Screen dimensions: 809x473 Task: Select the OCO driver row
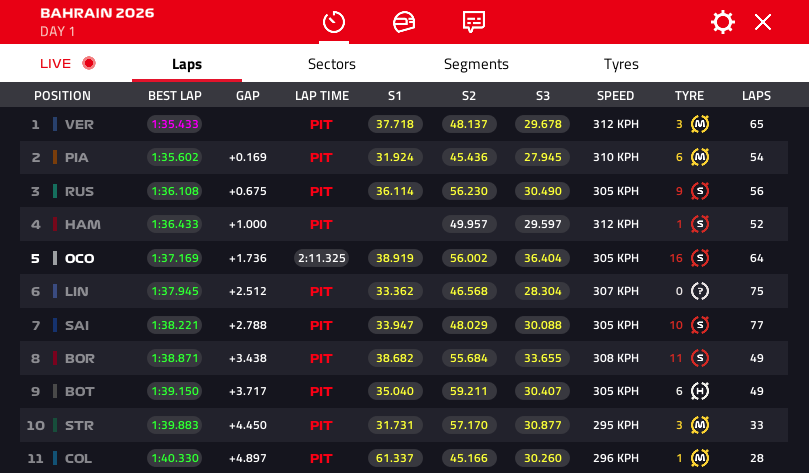(79, 258)
